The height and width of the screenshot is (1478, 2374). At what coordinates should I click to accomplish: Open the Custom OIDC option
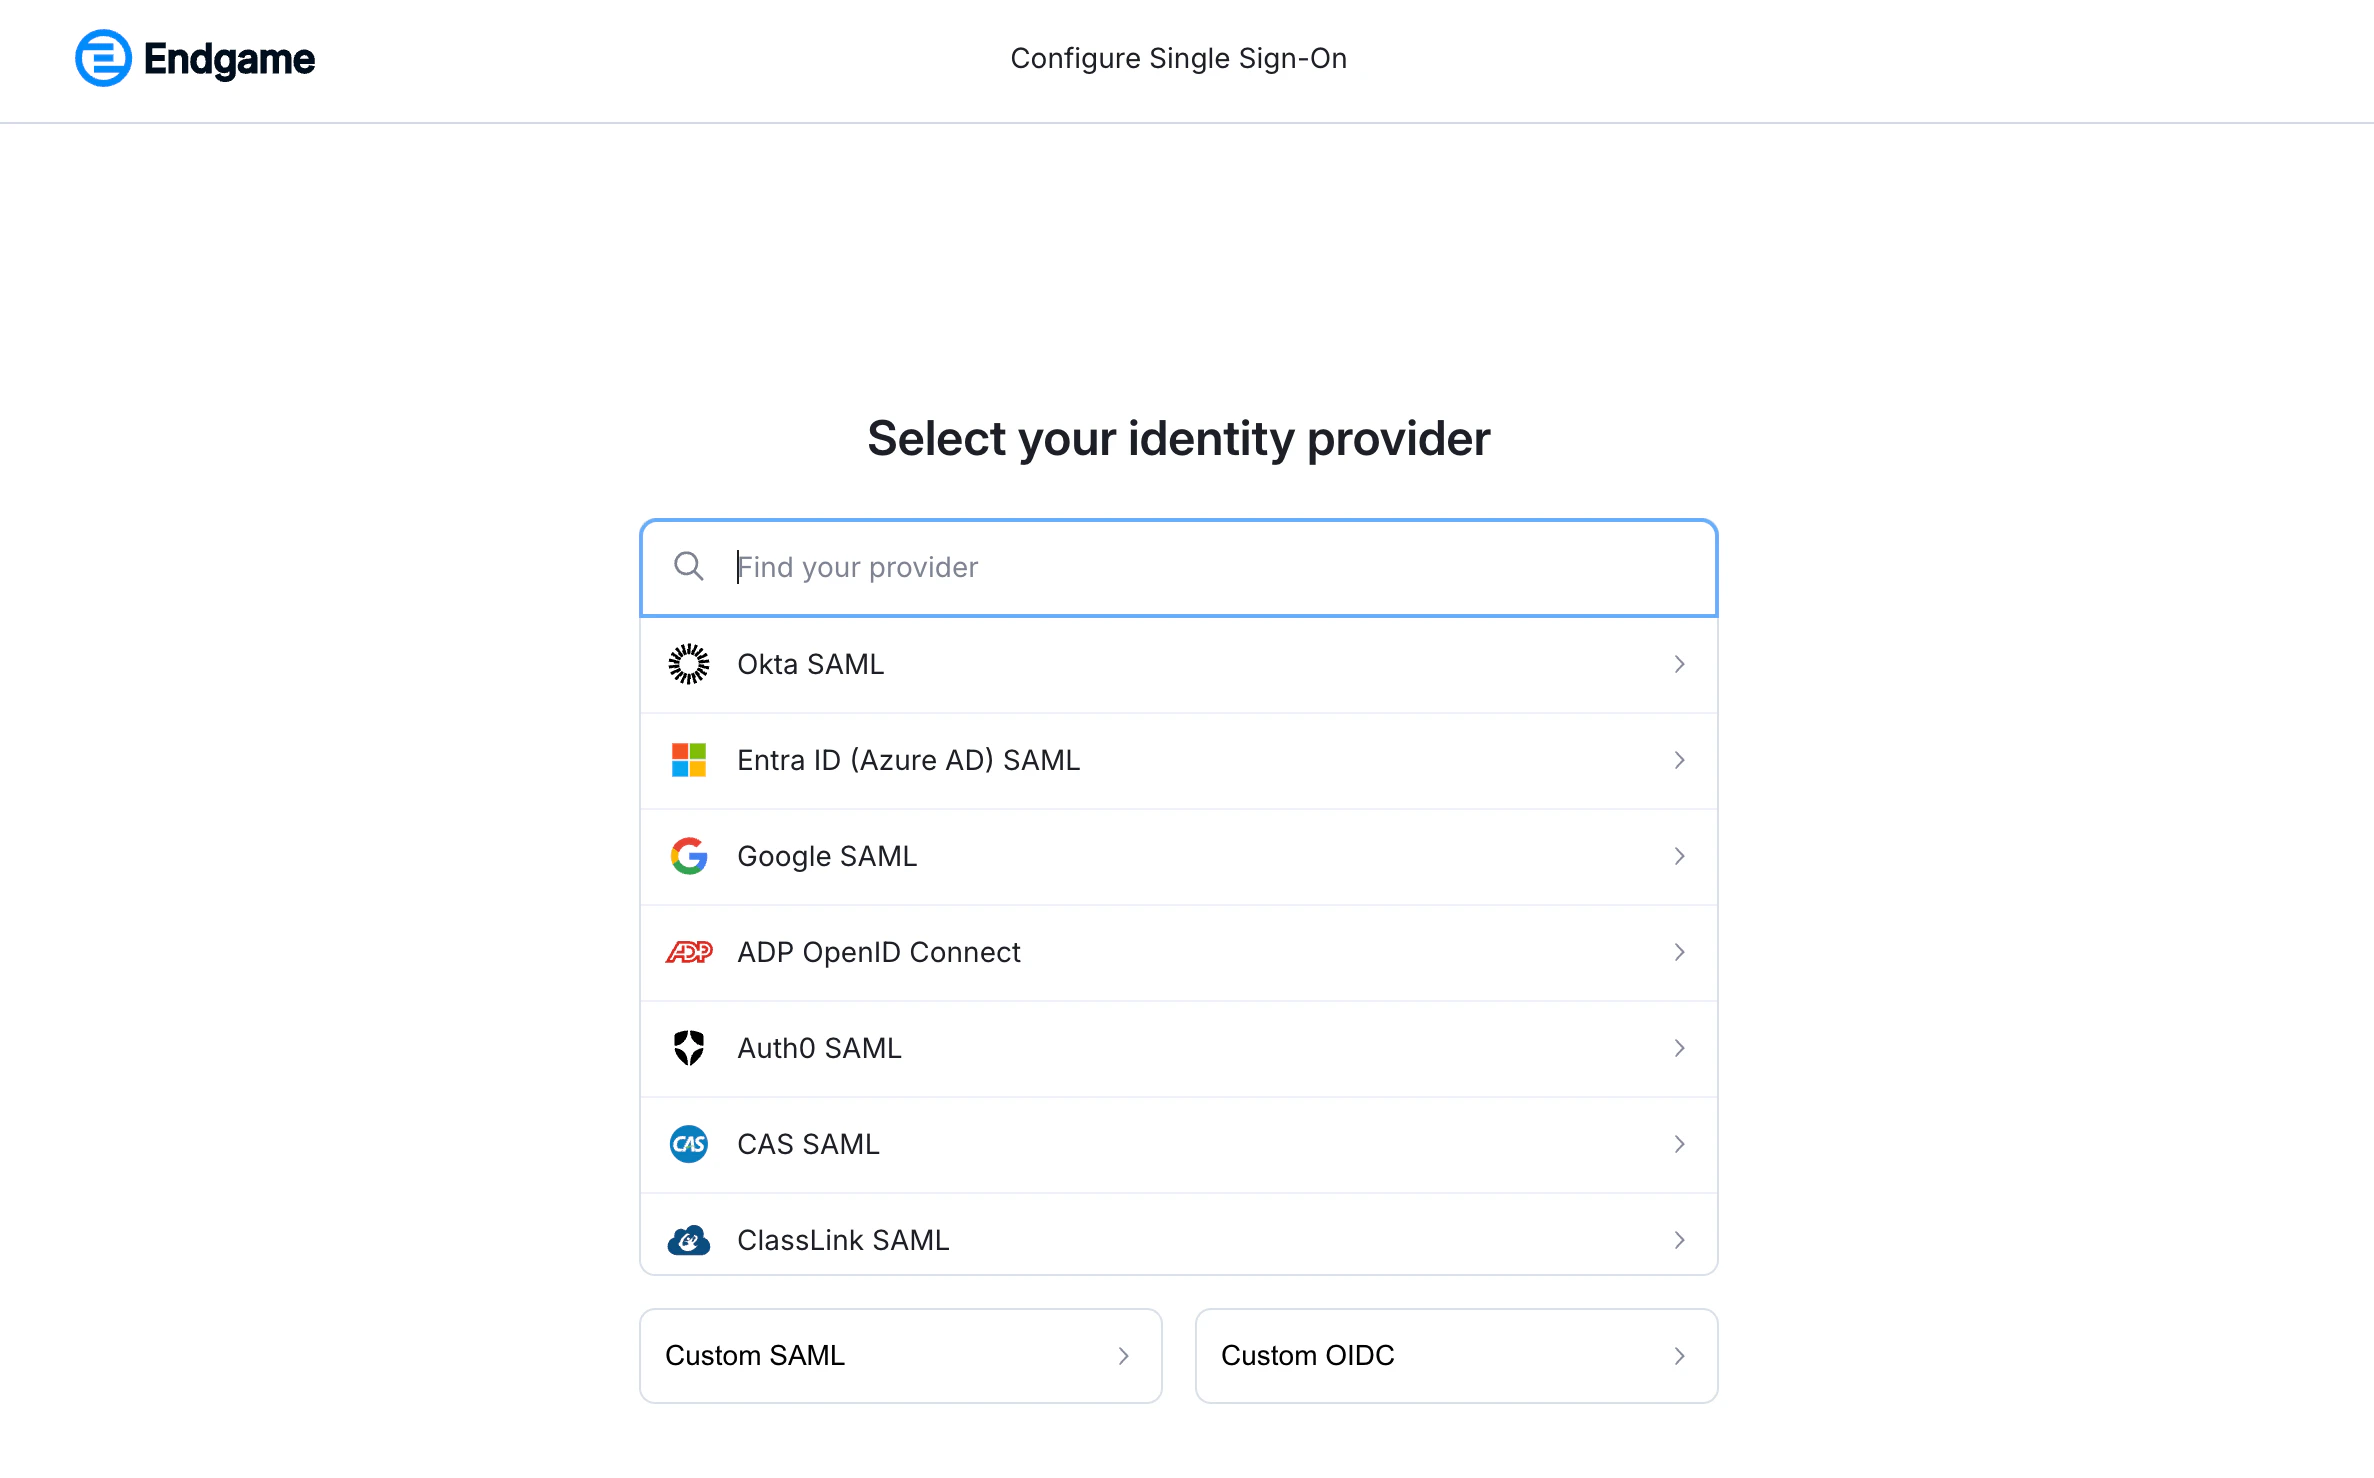pyautogui.click(x=1455, y=1355)
